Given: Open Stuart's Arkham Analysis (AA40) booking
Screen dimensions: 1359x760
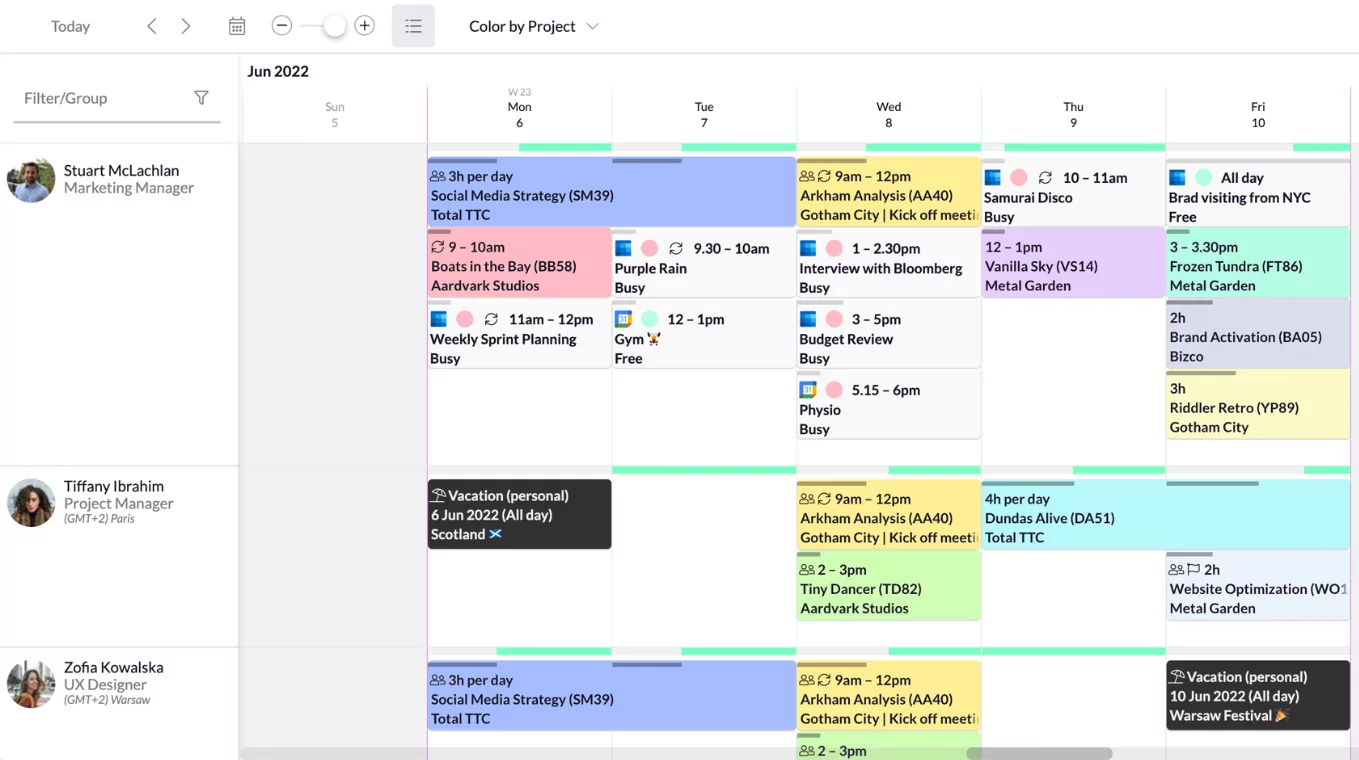Looking at the screenshot, I should pyautogui.click(x=888, y=192).
